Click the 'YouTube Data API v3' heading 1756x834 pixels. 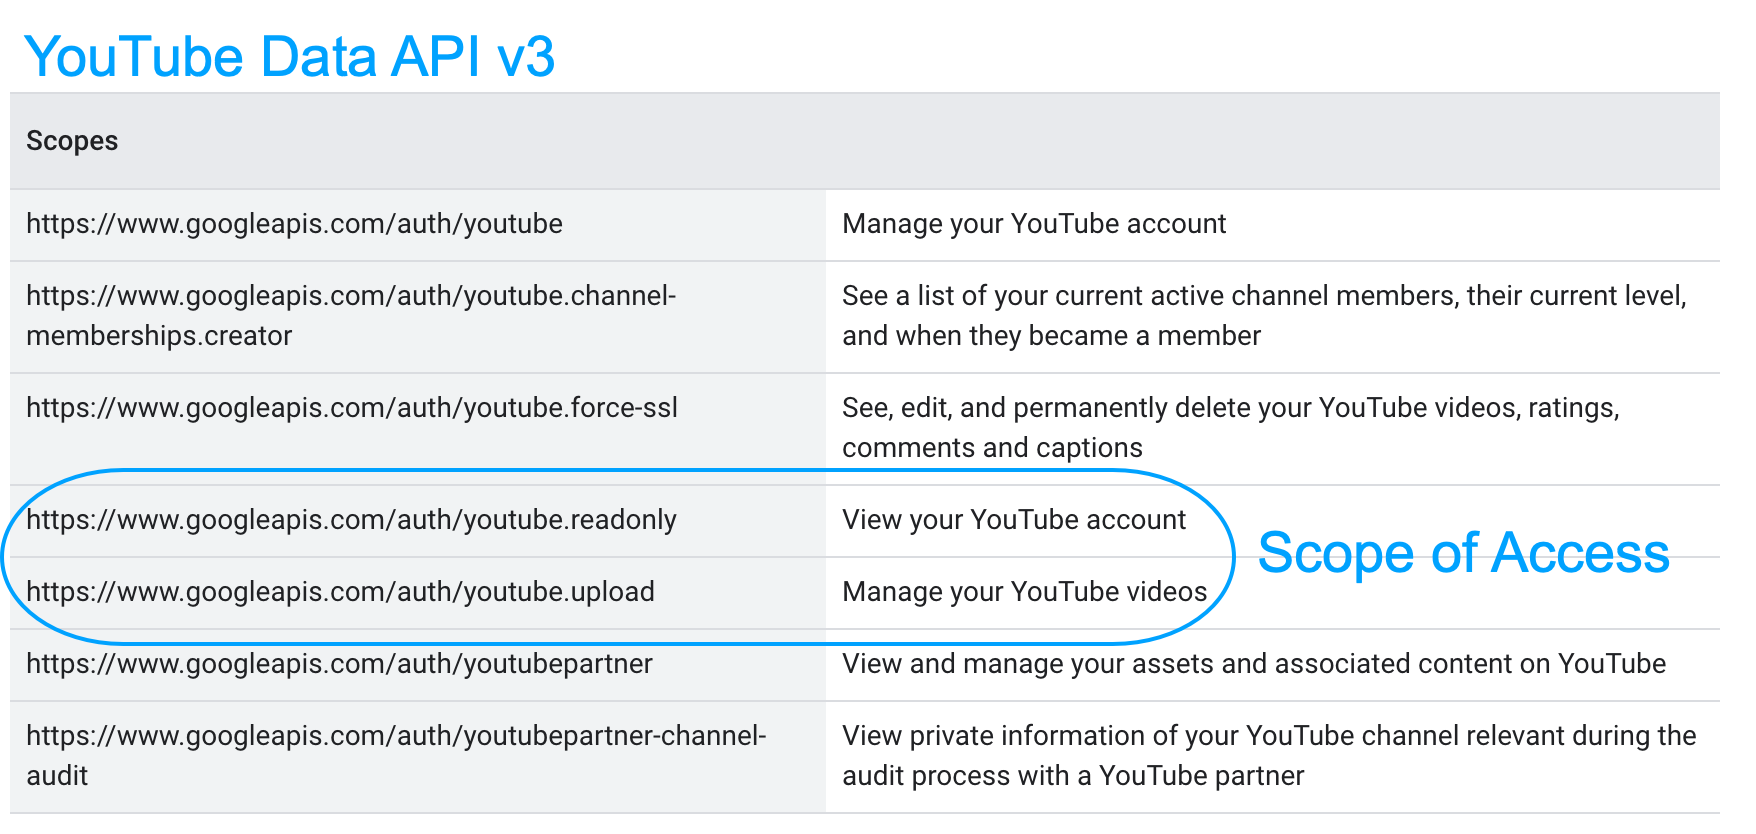[289, 56]
